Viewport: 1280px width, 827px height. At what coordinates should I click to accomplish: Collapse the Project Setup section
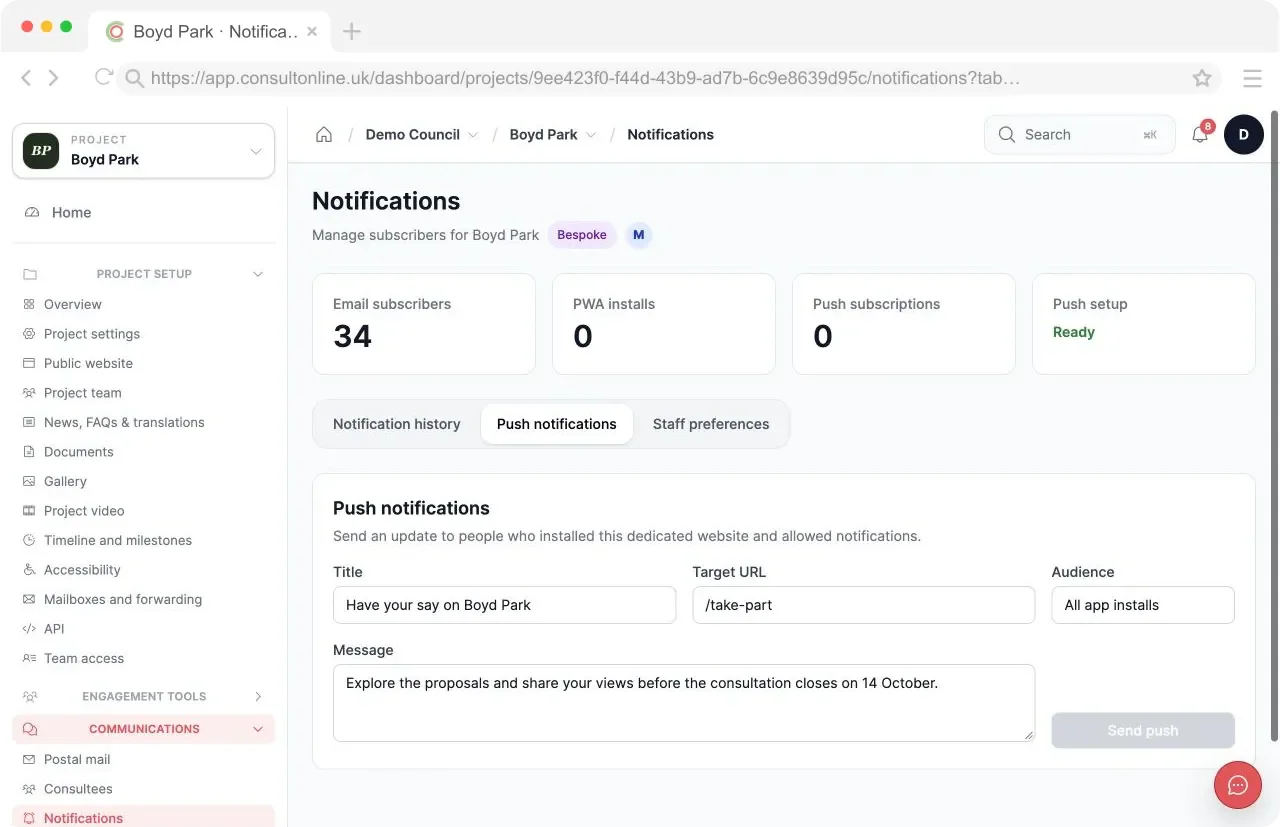[143, 274]
